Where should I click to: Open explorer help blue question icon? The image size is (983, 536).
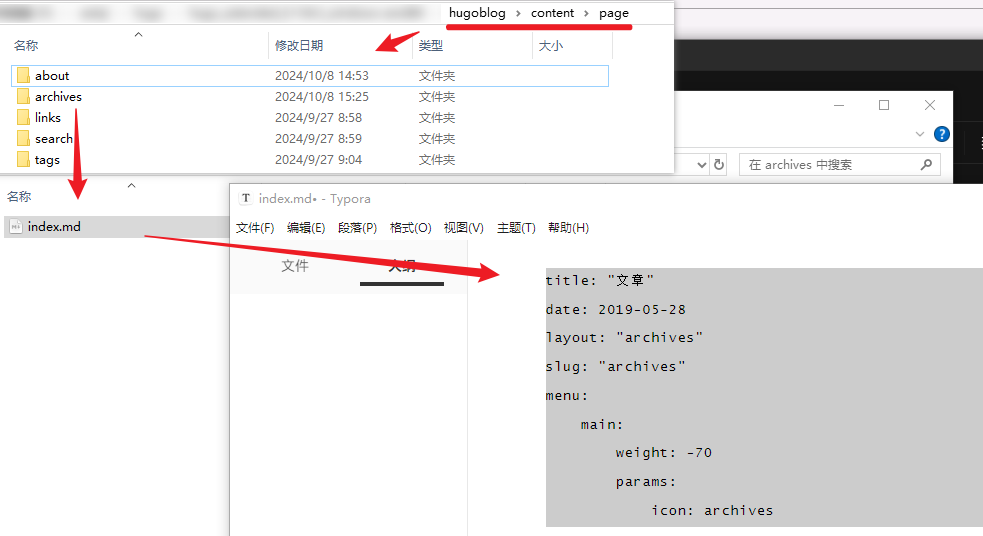pos(942,134)
